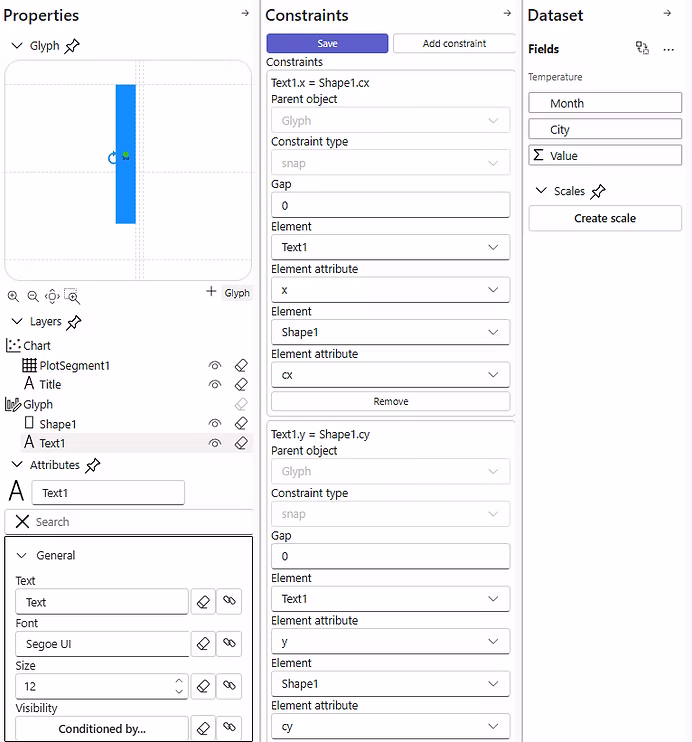Viewport: 692px width, 742px height.
Task: Select the Glyph tab under editor
Action: pyautogui.click(x=237, y=293)
